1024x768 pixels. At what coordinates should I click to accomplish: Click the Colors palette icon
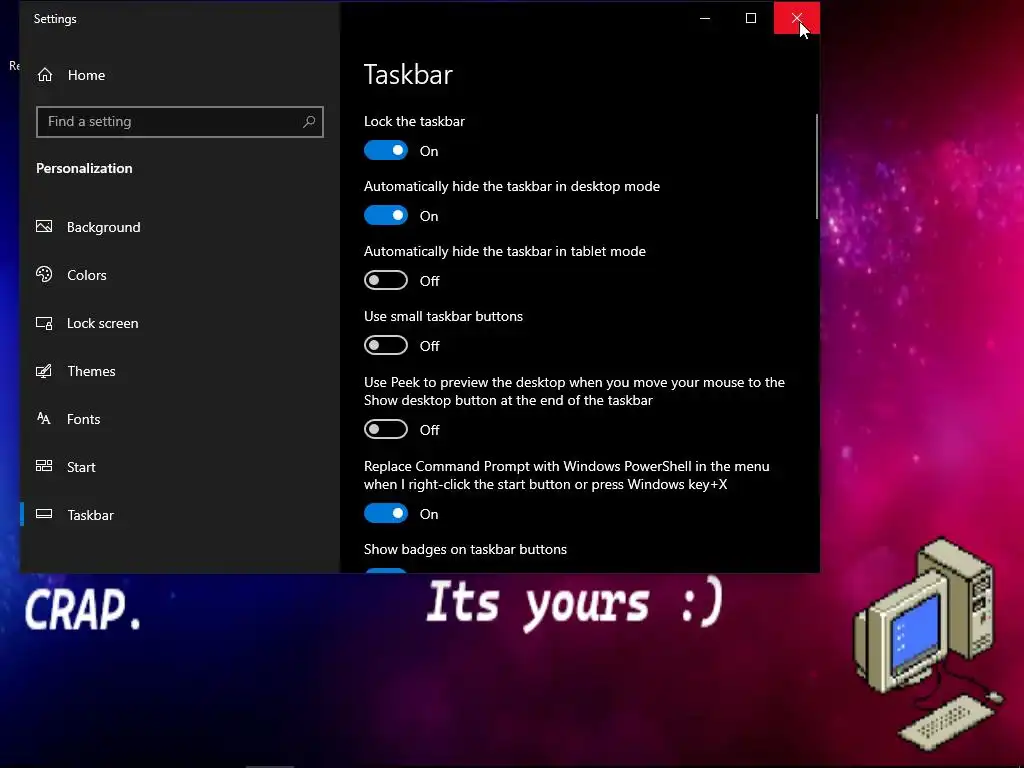click(44, 274)
